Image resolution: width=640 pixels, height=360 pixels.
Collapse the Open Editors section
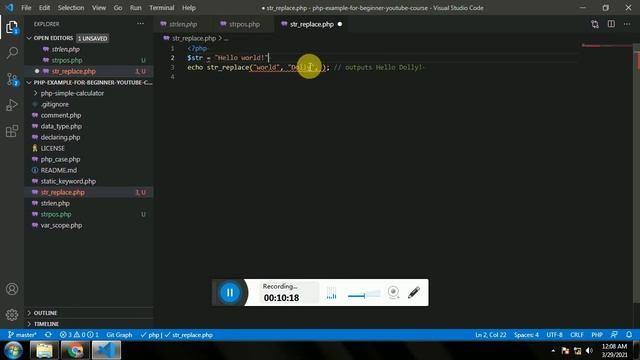click(x=29, y=38)
